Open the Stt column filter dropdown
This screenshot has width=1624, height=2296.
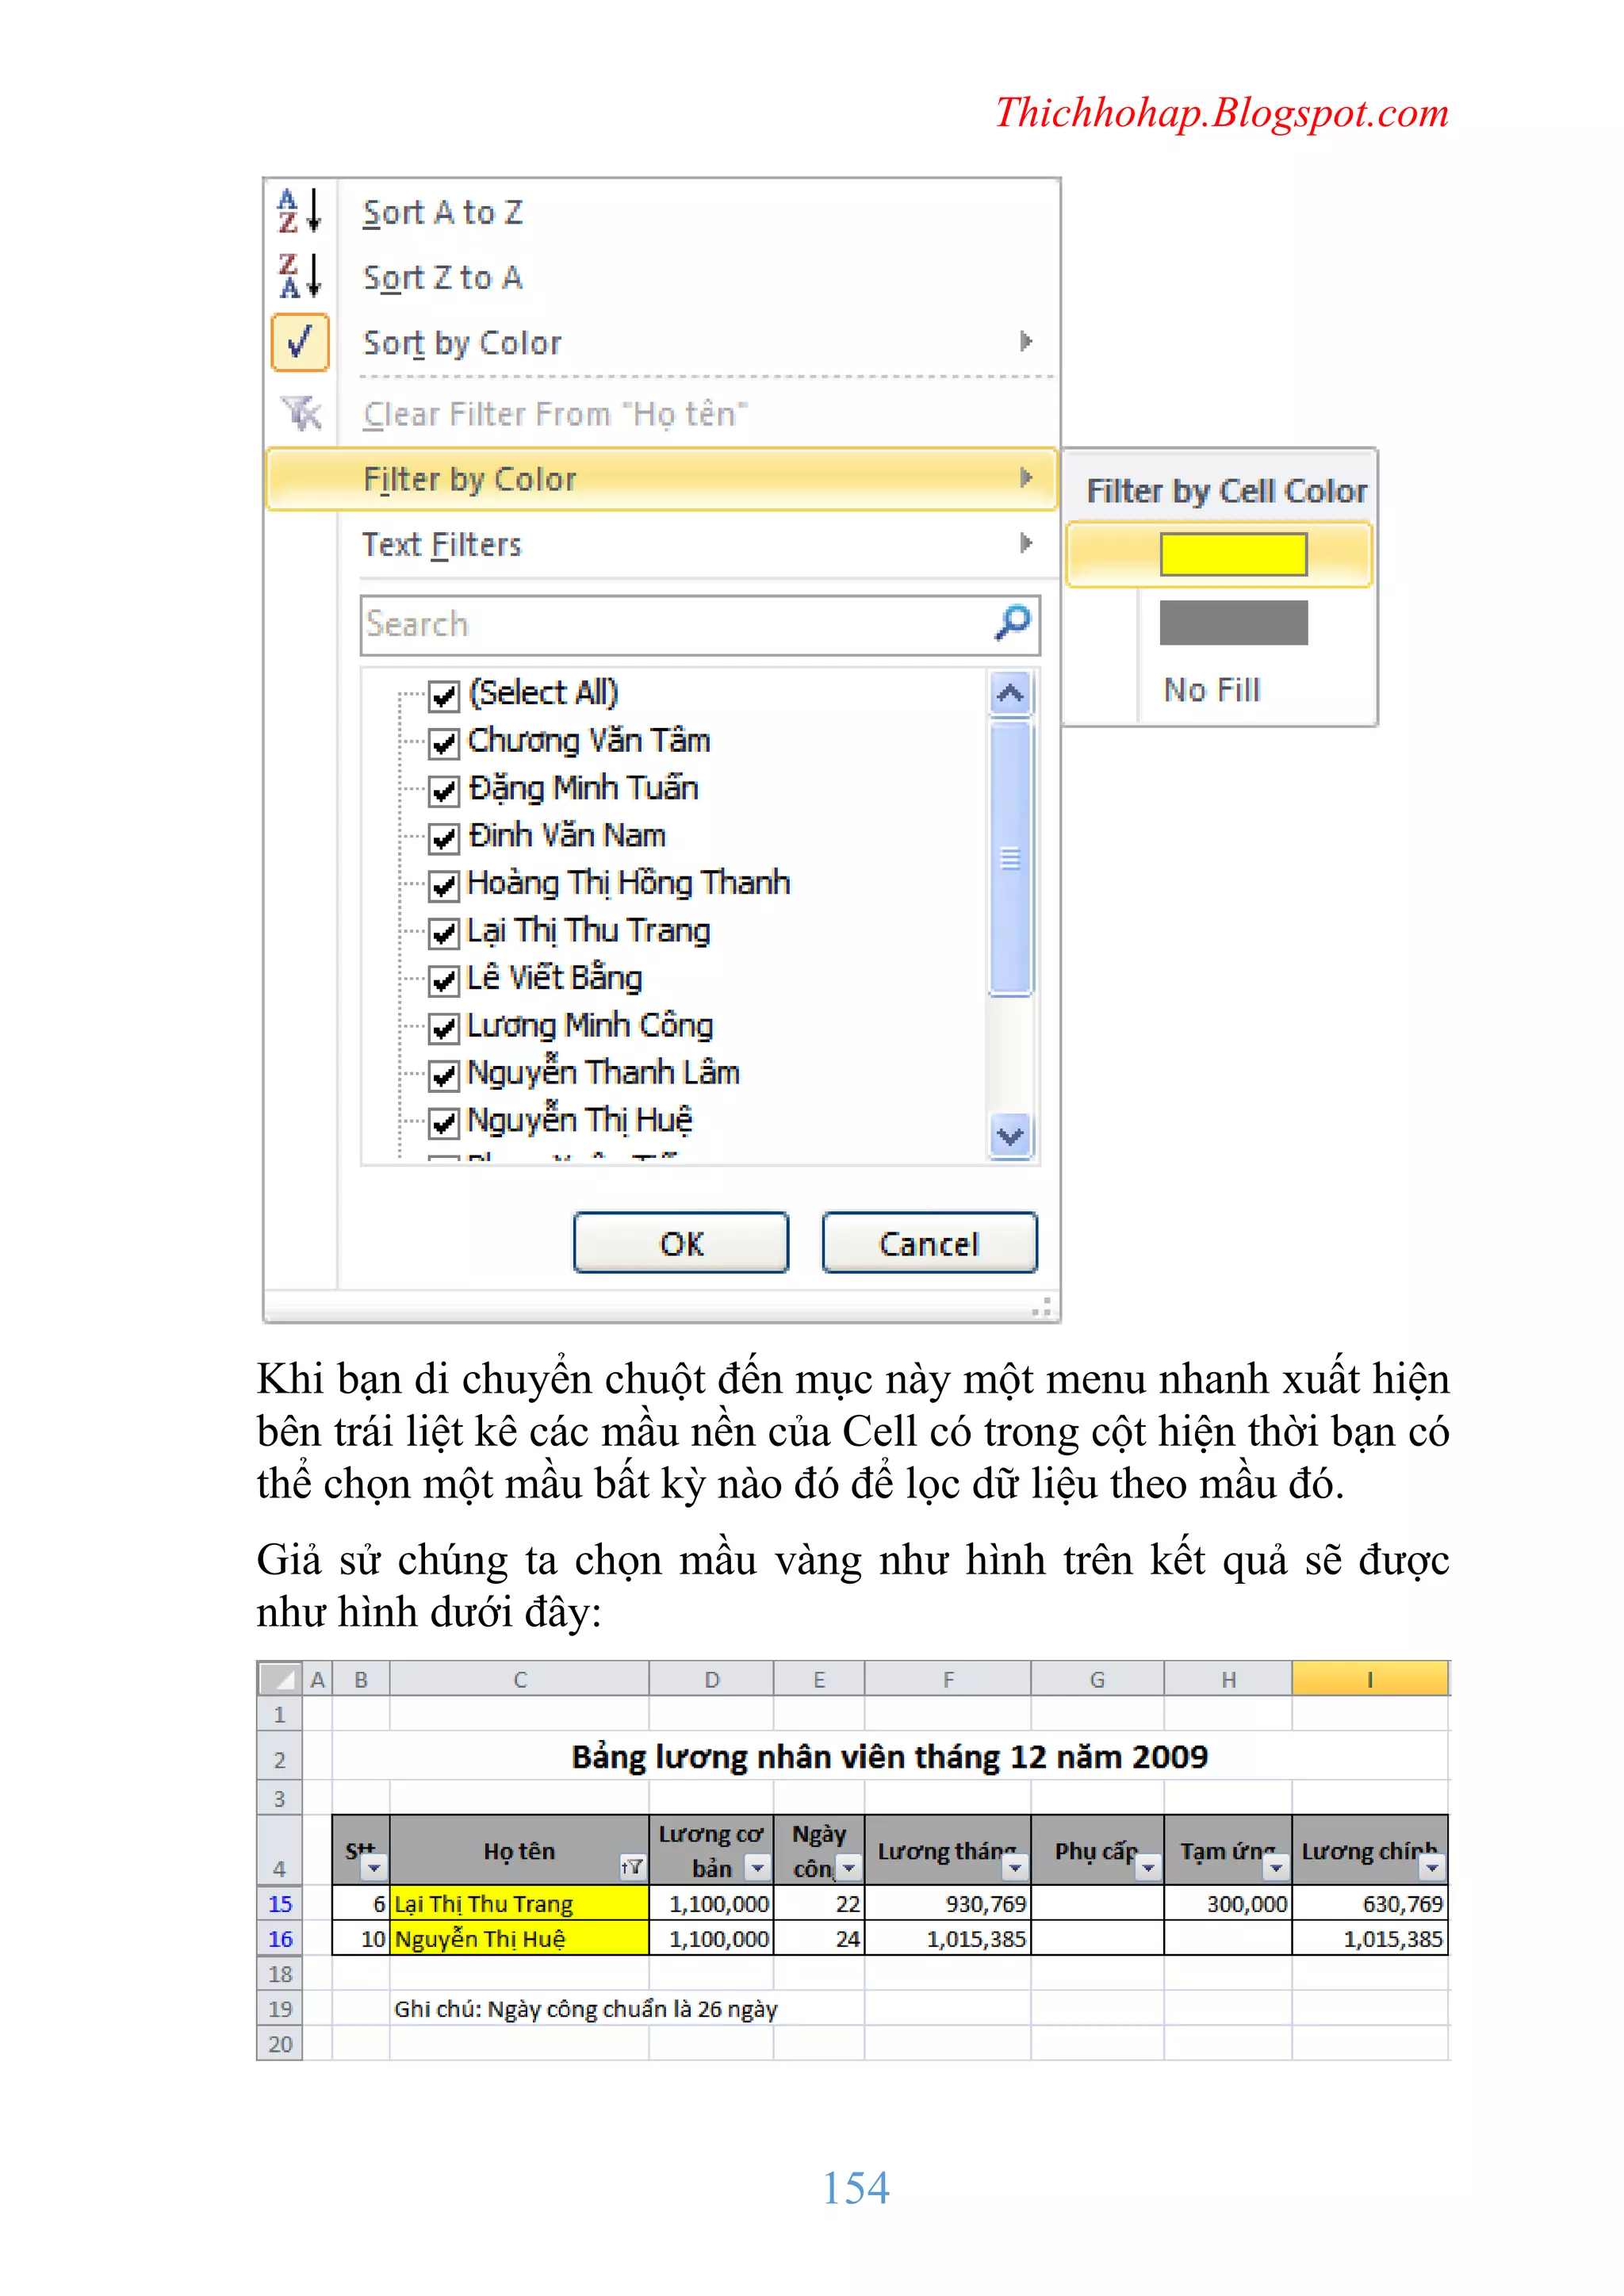pos(373,1867)
